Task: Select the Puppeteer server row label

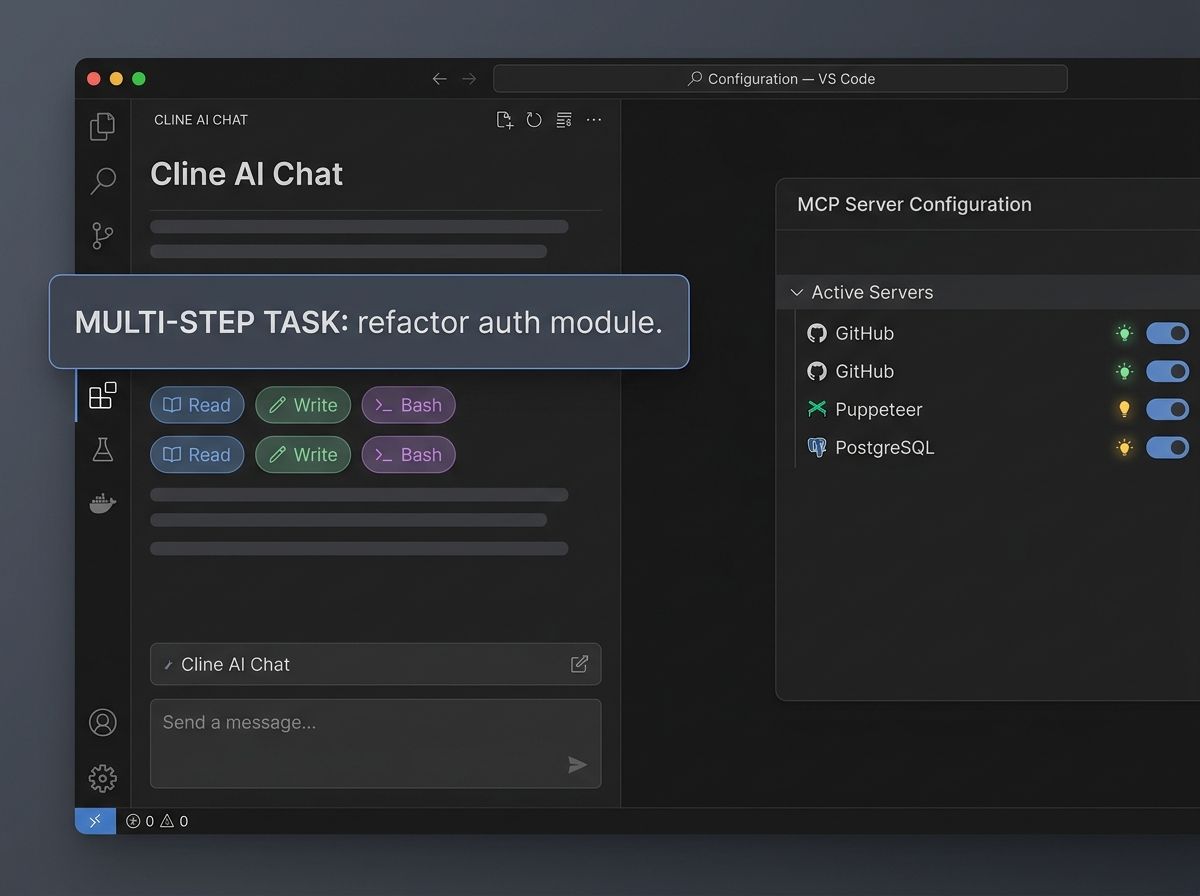Action: (879, 409)
